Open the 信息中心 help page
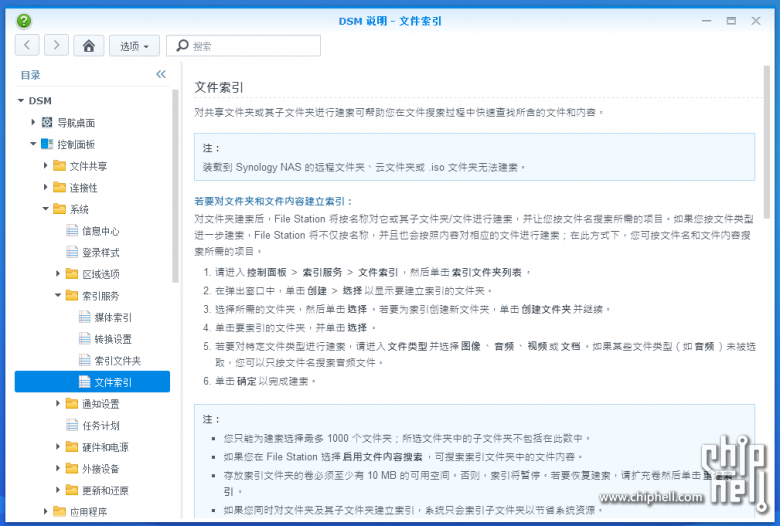780x526 pixels. (100, 231)
